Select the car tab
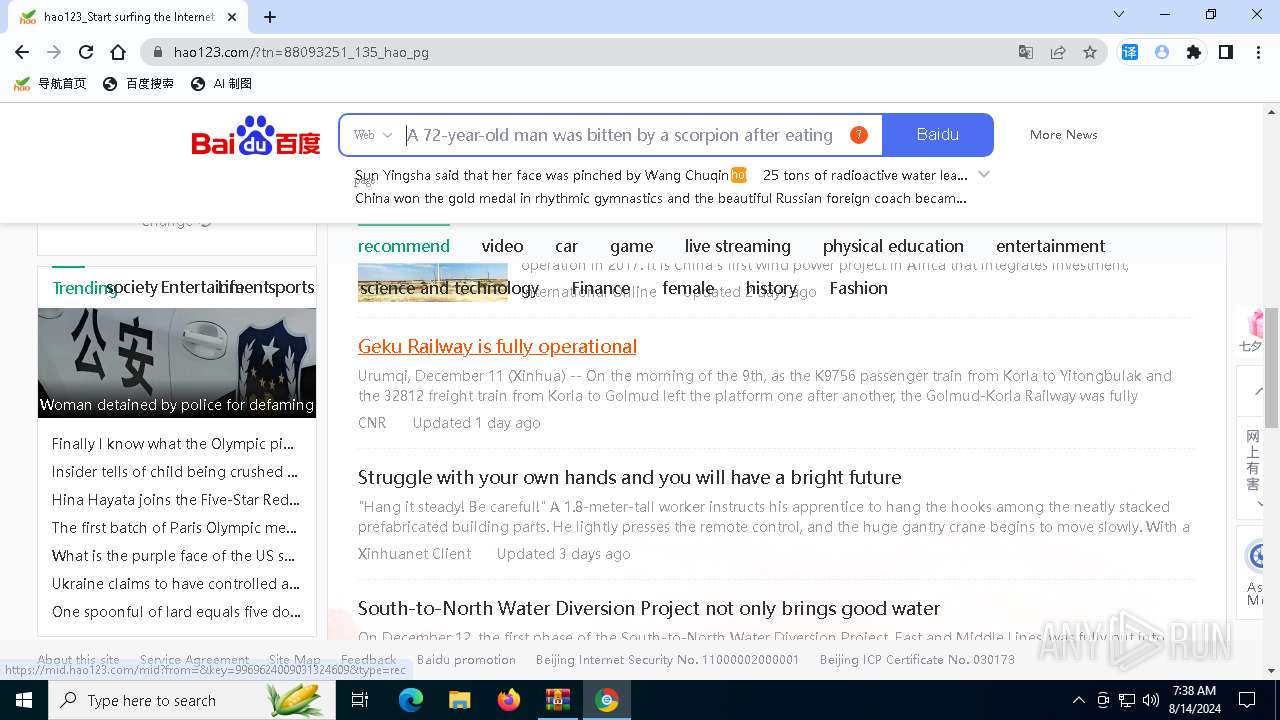 point(567,246)
